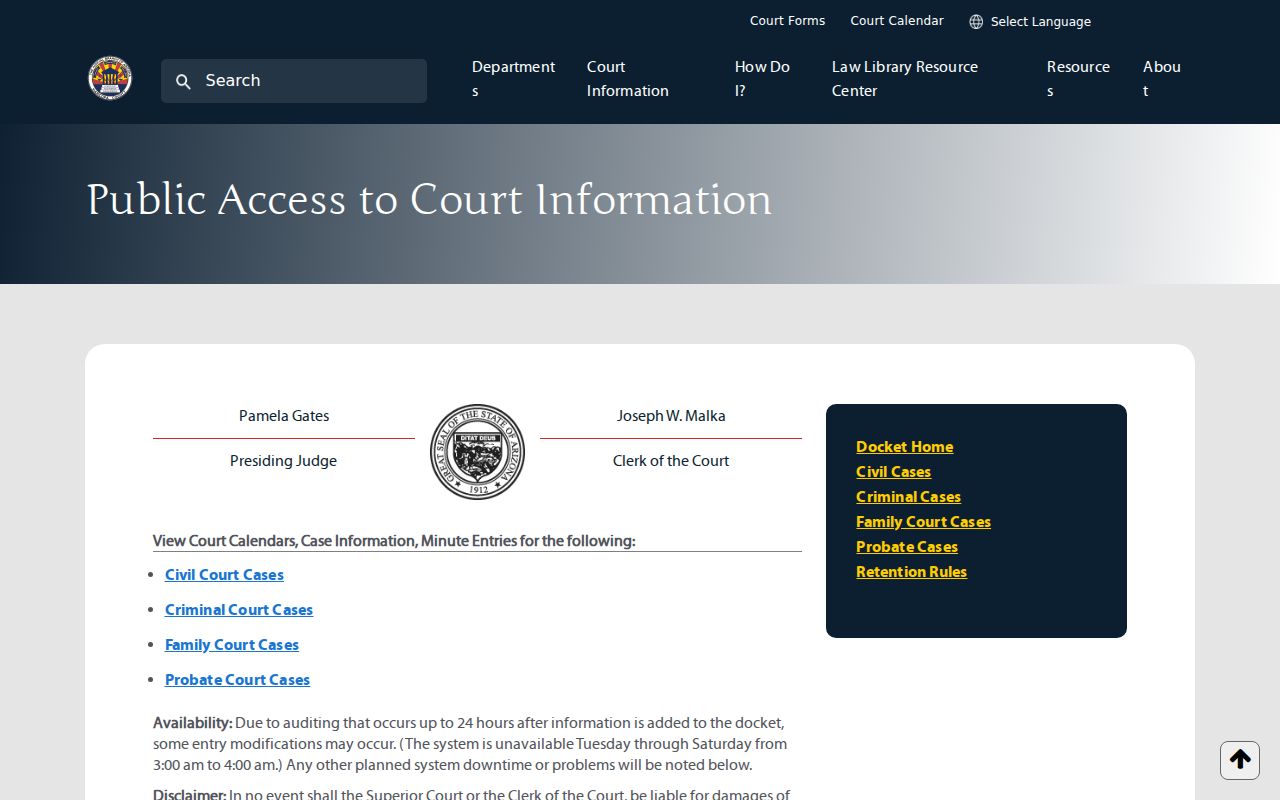This screenshot has height=800, width=1280.
Task: Click the Clerk of the Court label
Action: (671, 461)
